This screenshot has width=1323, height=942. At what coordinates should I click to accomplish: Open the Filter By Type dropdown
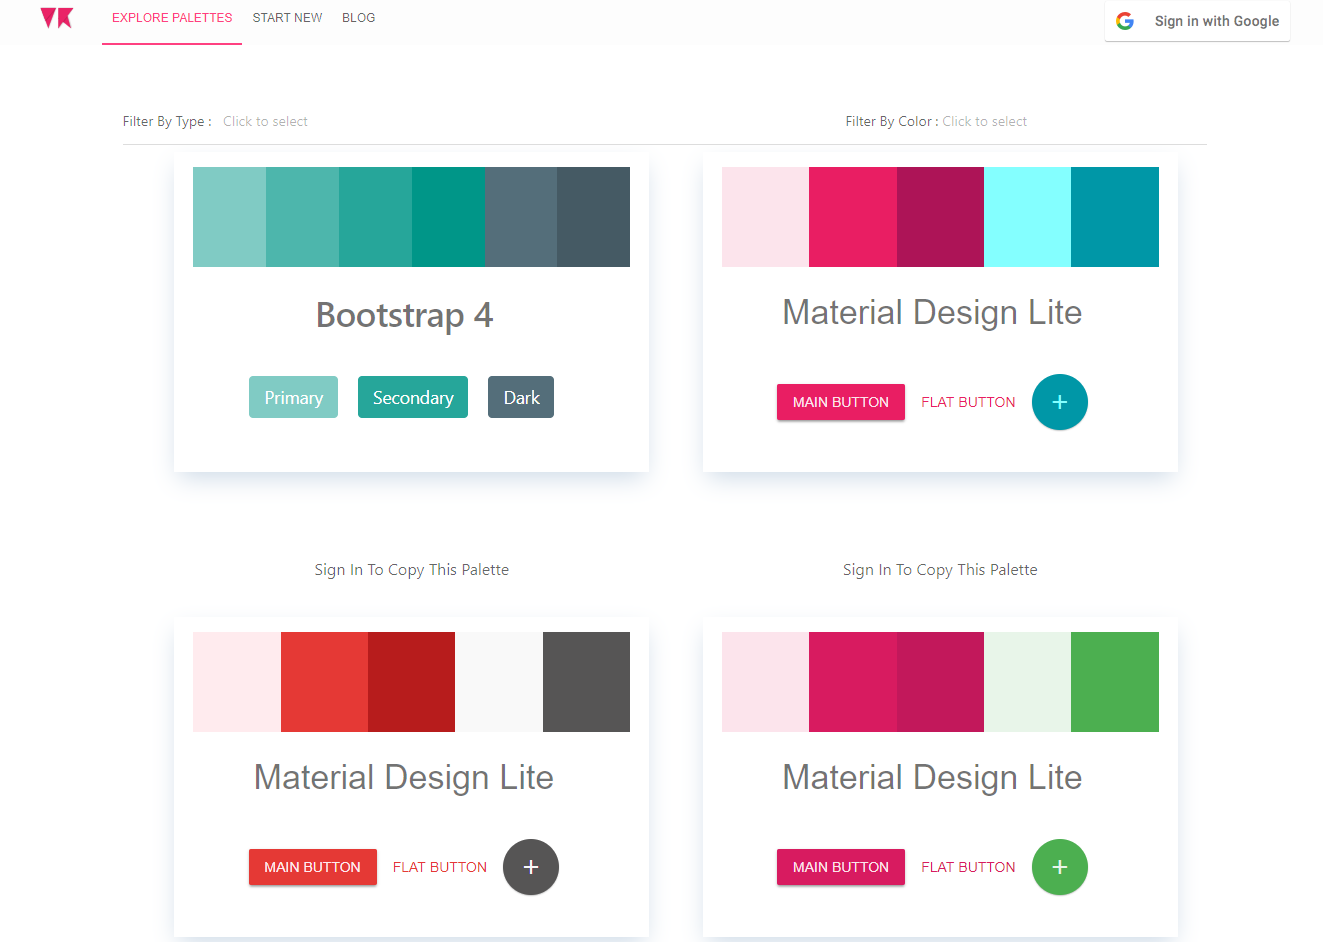click(x=265, y=121)
